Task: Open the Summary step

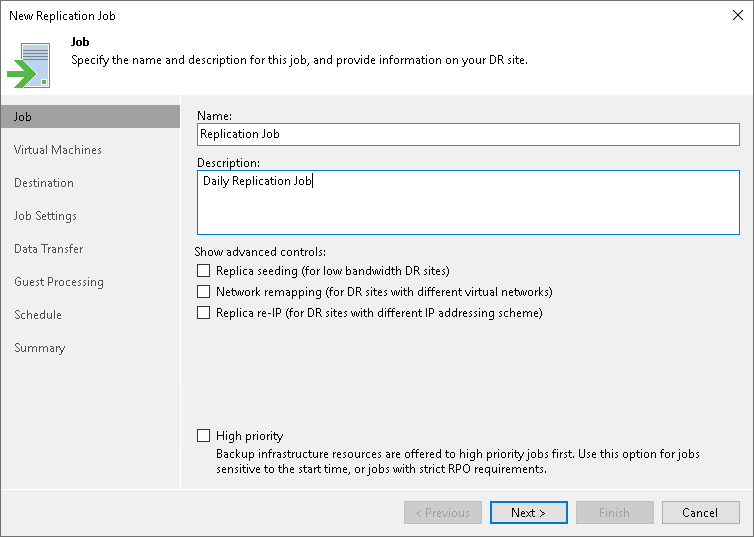Action: 40,348
